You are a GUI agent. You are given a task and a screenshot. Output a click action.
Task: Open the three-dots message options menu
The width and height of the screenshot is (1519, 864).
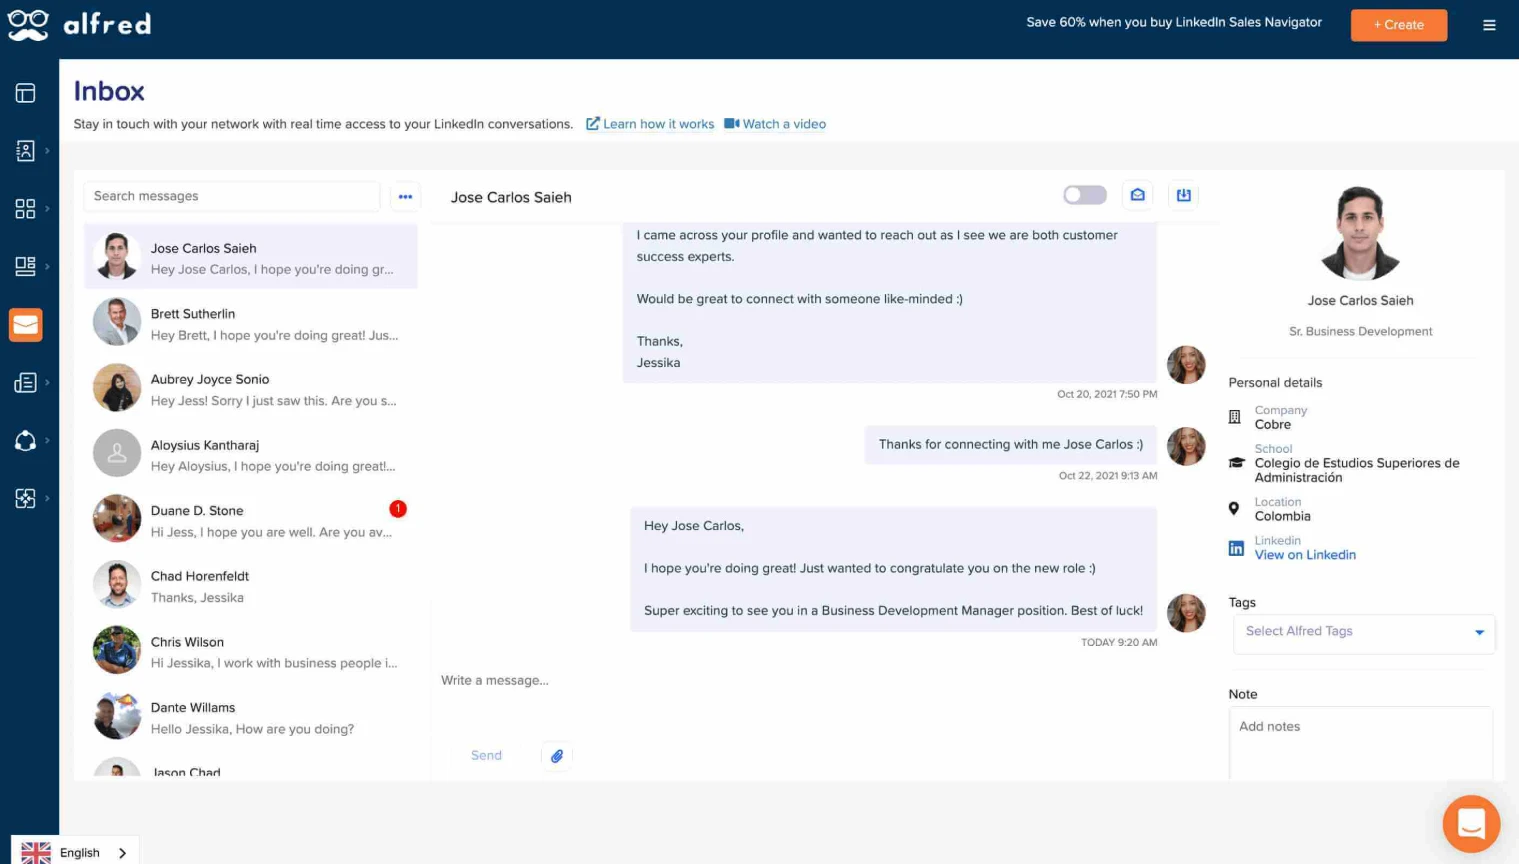pos(405,196)
